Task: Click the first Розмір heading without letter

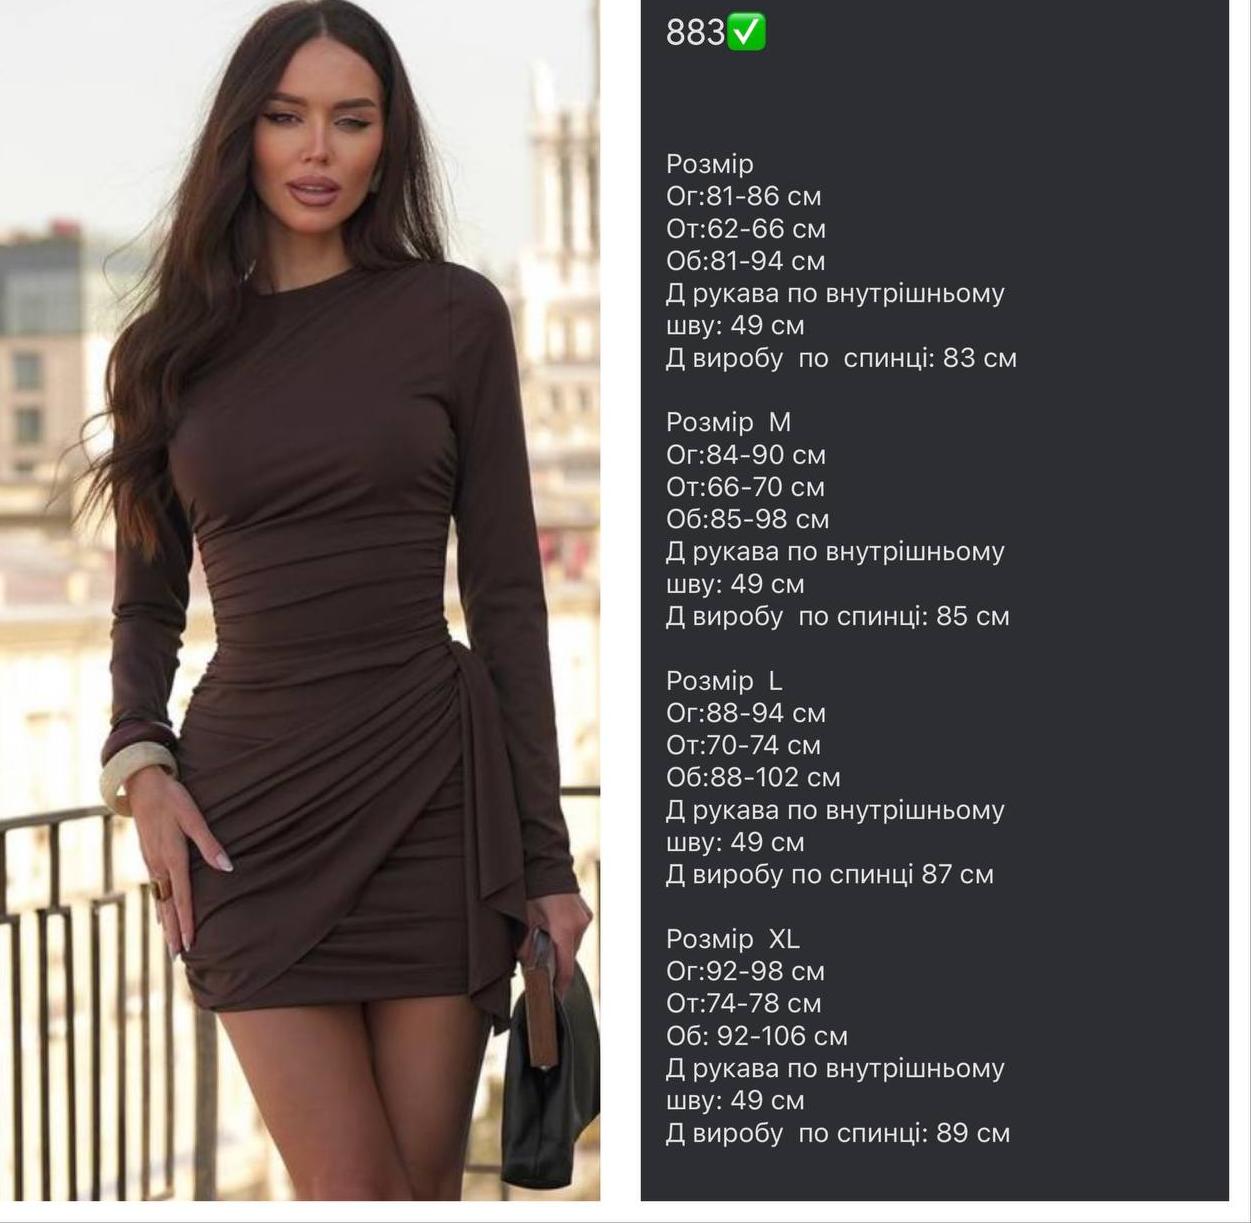Action: 710,164
